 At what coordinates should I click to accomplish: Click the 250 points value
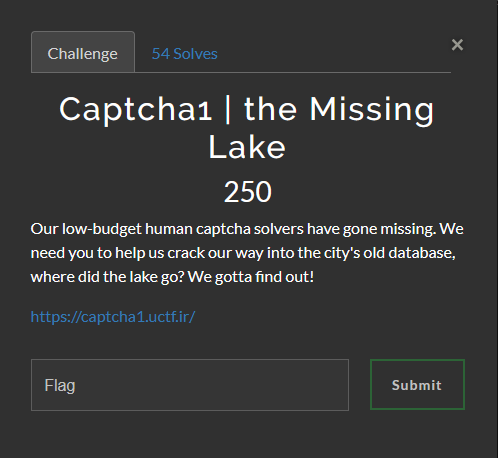[248, 192]
